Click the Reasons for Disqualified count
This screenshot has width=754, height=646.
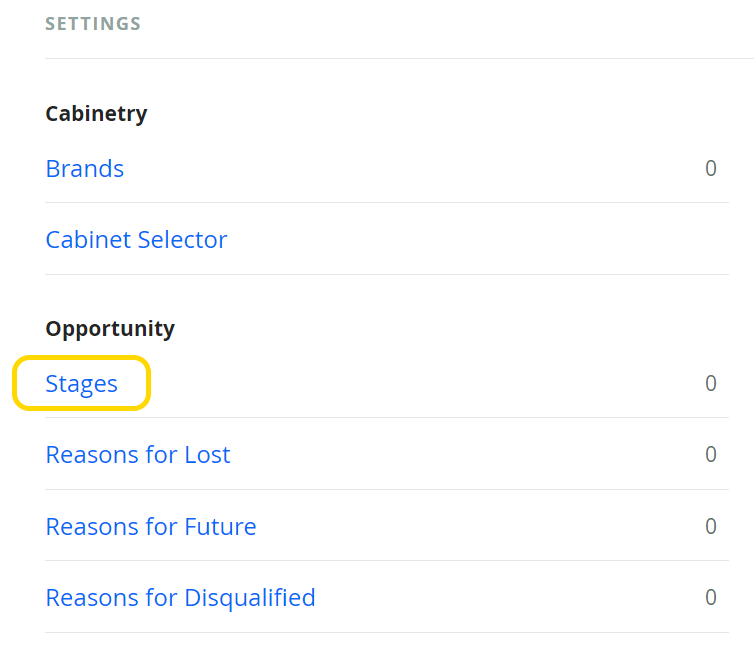pos(711,598)
